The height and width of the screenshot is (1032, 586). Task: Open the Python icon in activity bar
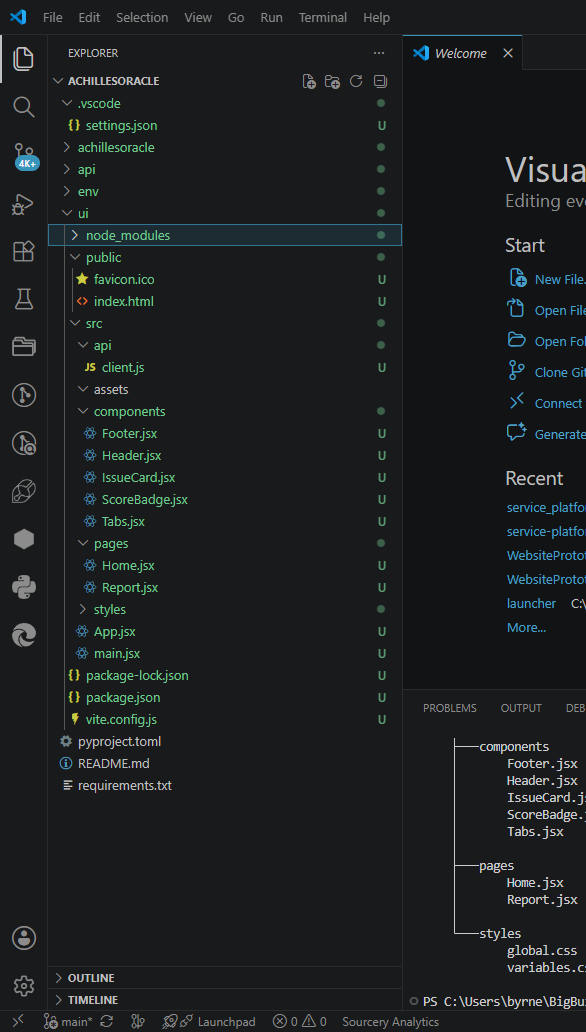click(24, 587)
